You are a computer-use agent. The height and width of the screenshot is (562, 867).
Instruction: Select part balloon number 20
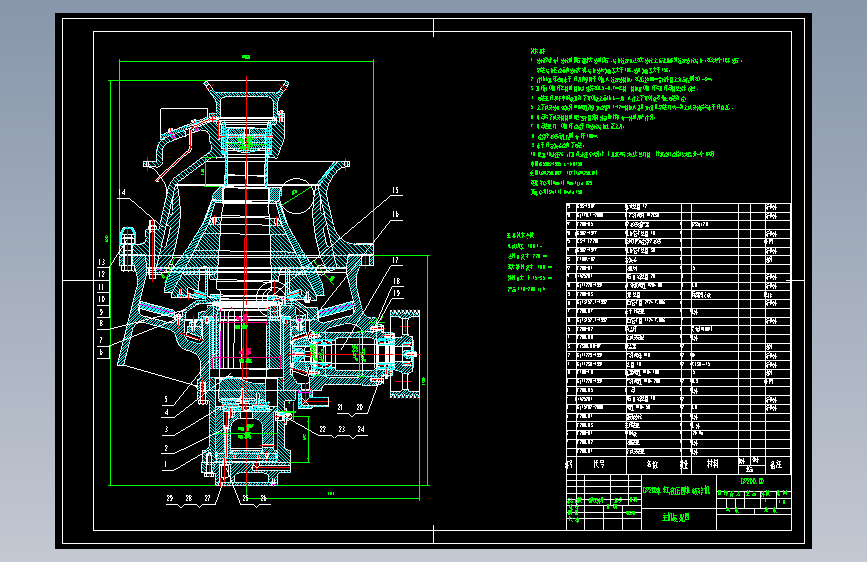click(359, 408)
